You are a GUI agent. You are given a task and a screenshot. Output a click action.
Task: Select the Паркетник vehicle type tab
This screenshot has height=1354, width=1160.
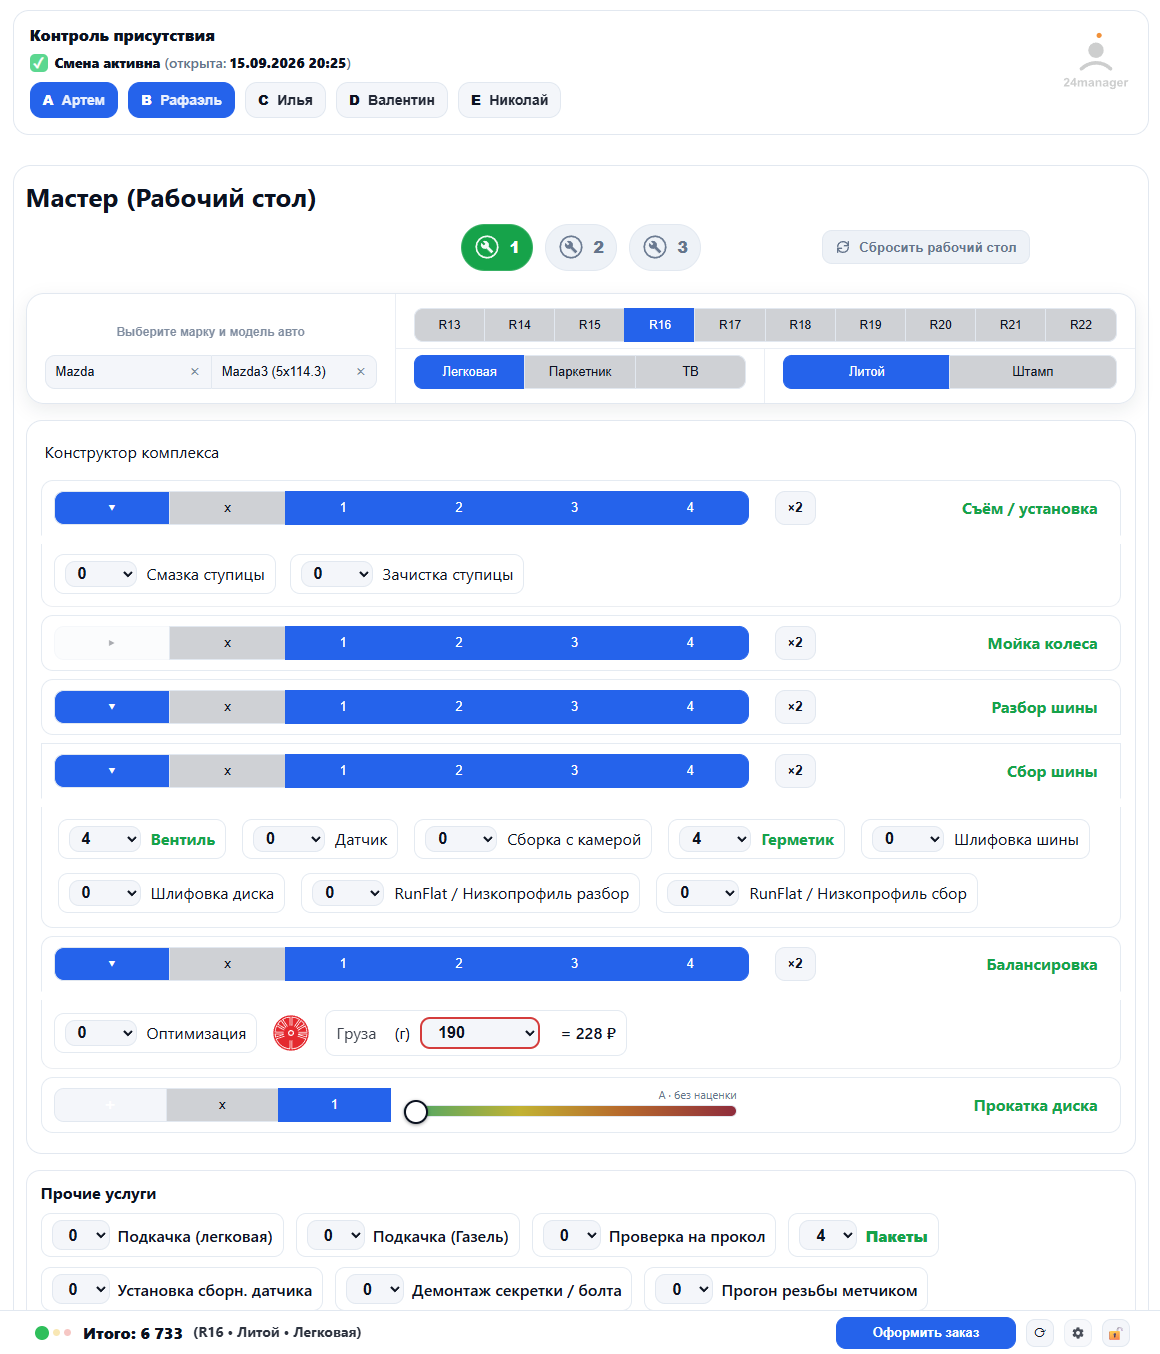click(x=580, y=371)
